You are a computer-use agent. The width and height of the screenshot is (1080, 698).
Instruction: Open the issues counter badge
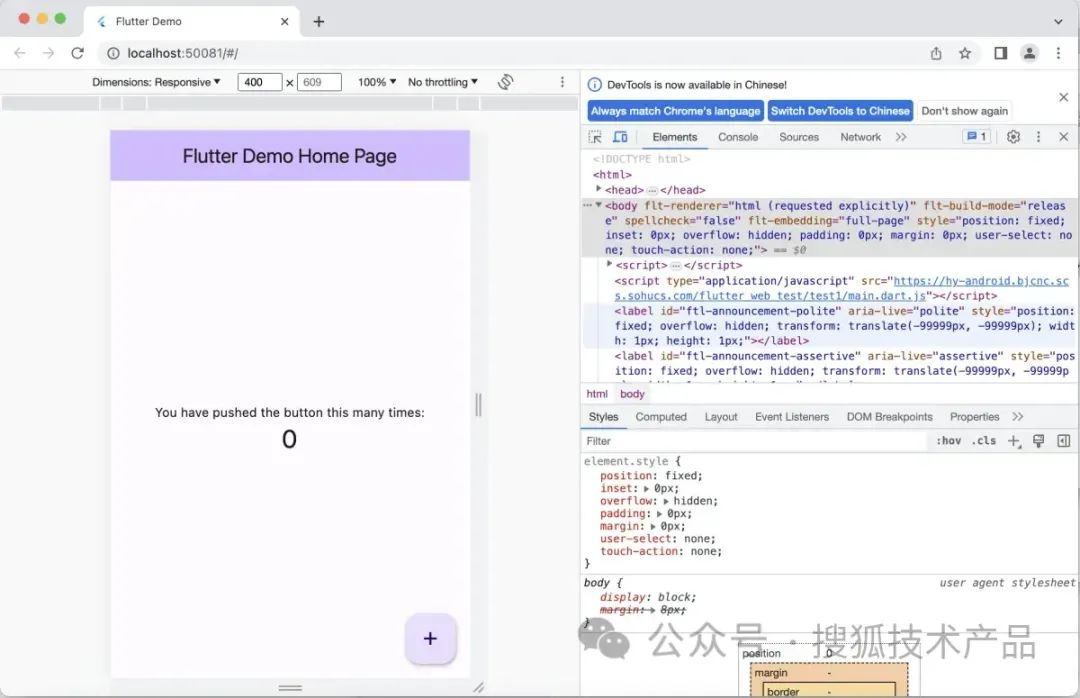pyautogui.click(x=976, y=137)
